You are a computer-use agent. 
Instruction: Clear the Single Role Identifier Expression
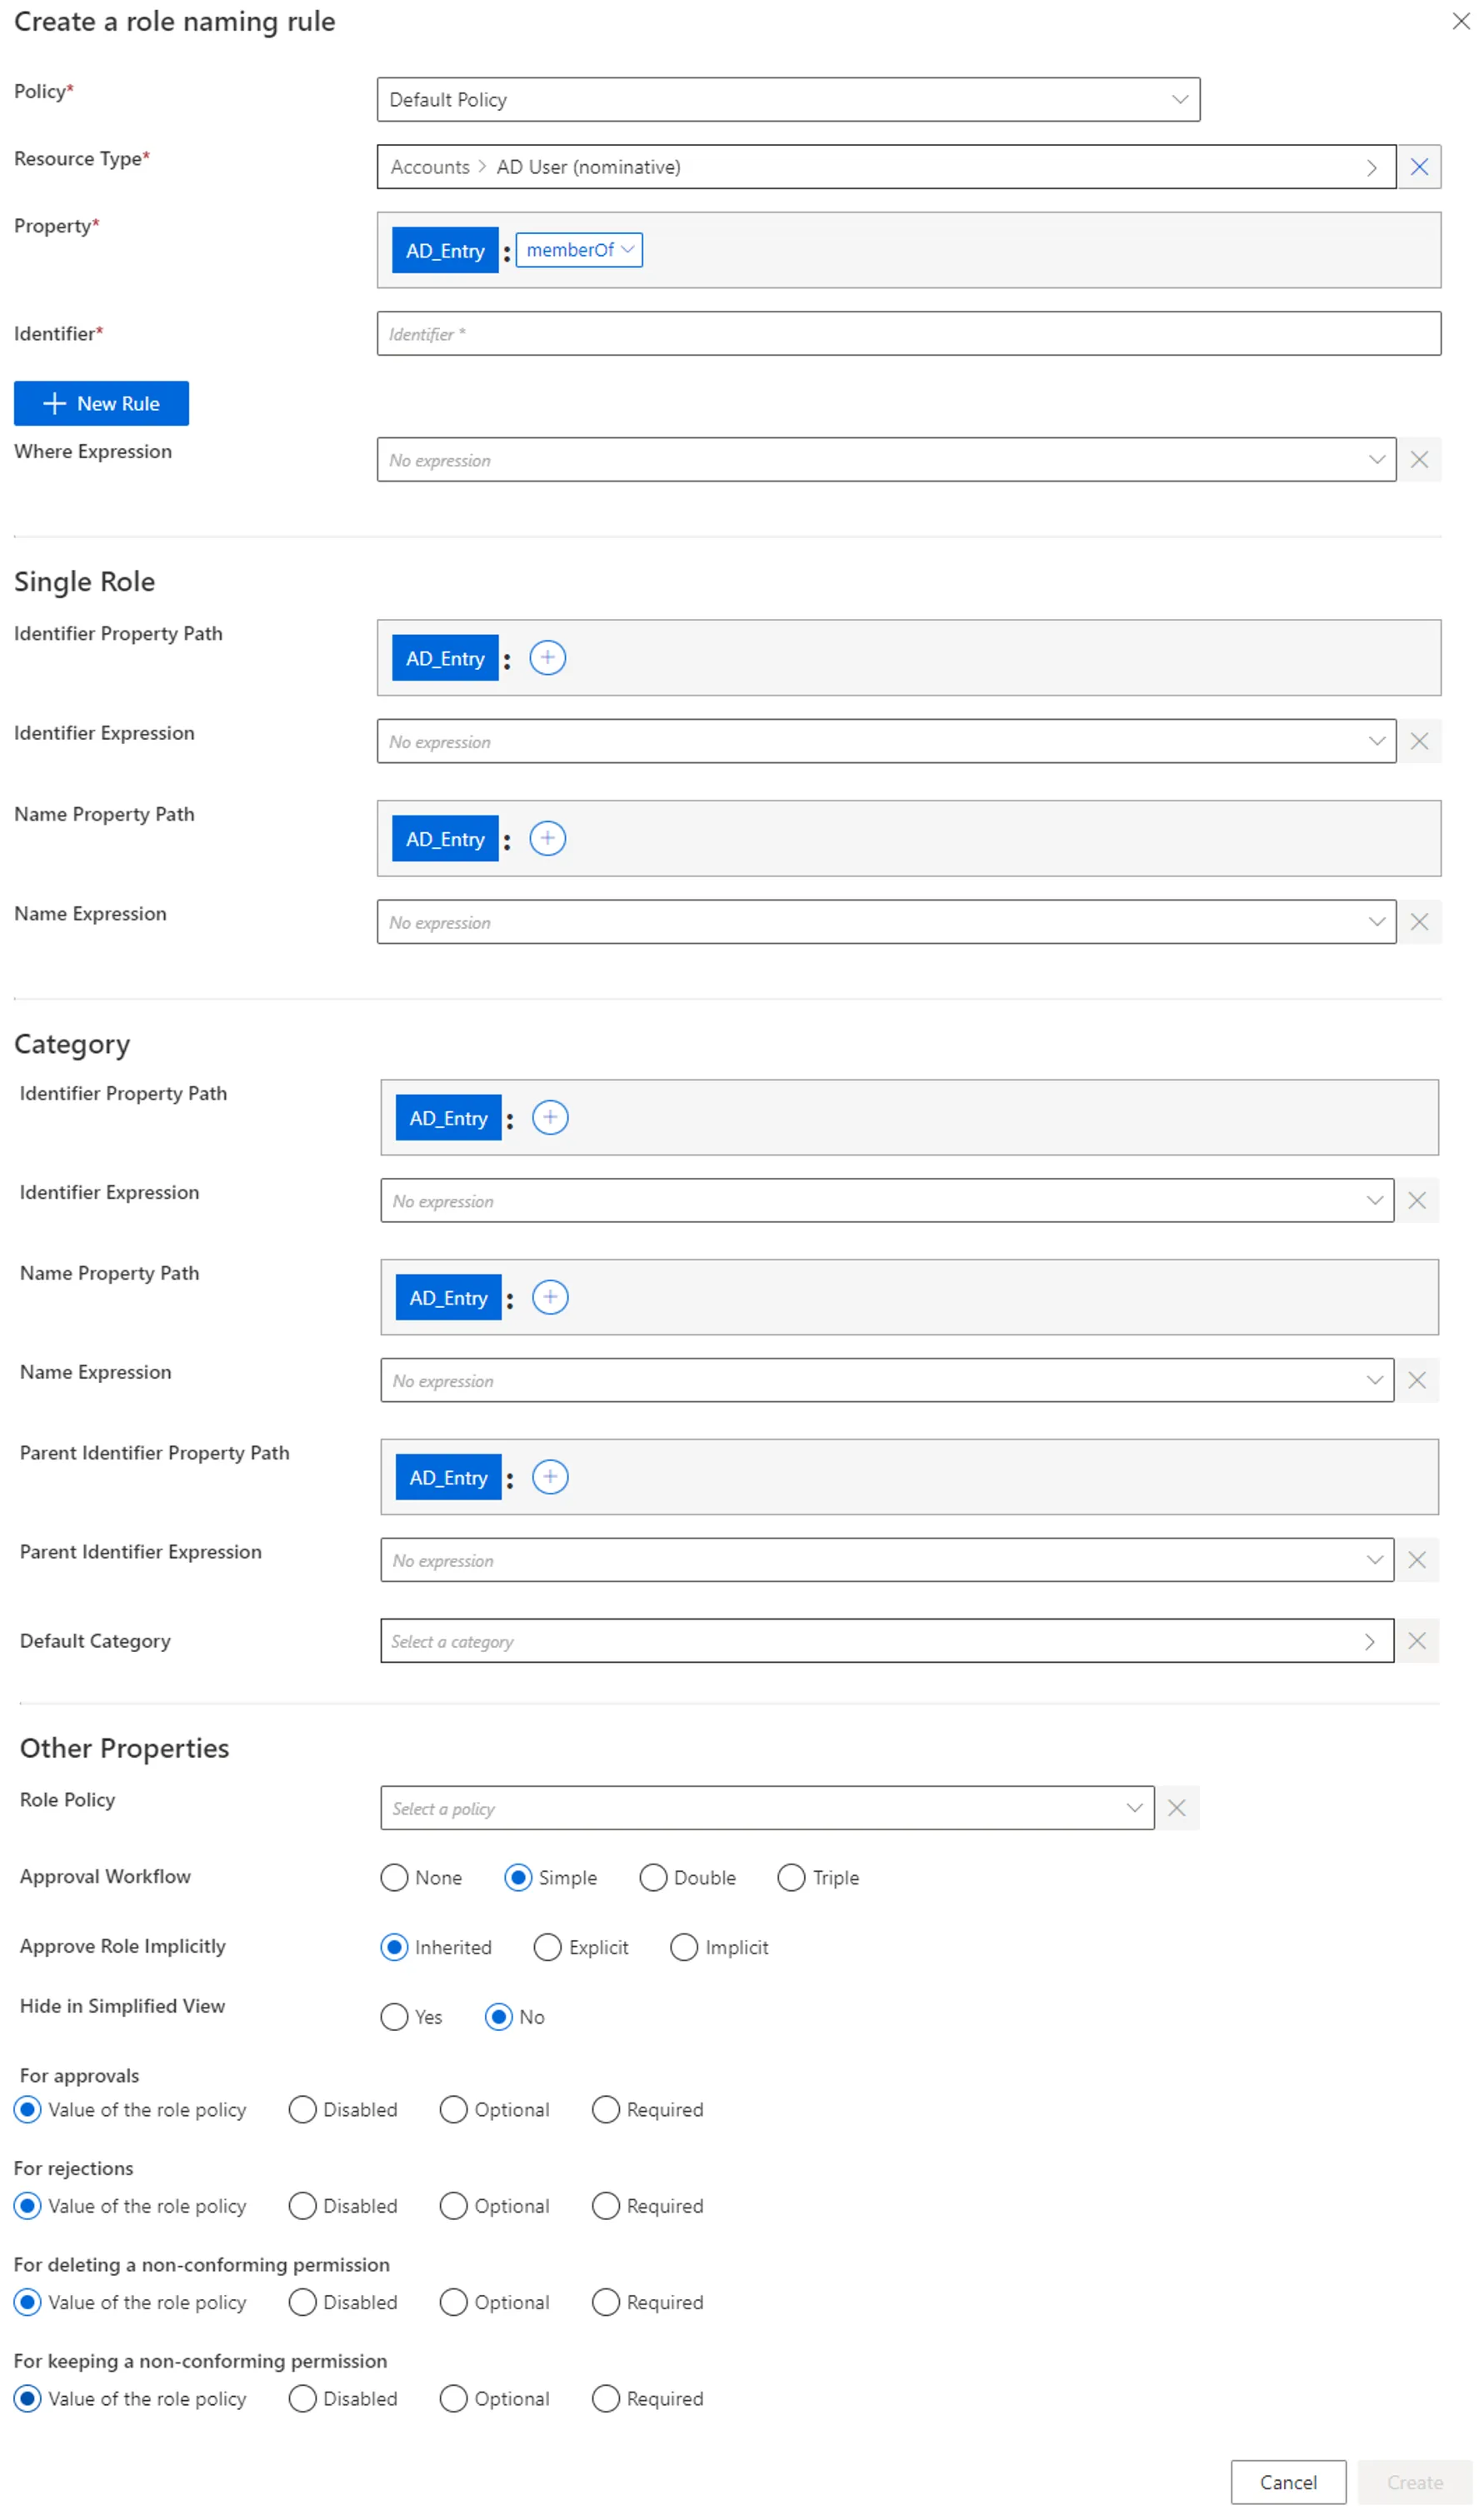pyautogui.click(x=1418, y=741)
